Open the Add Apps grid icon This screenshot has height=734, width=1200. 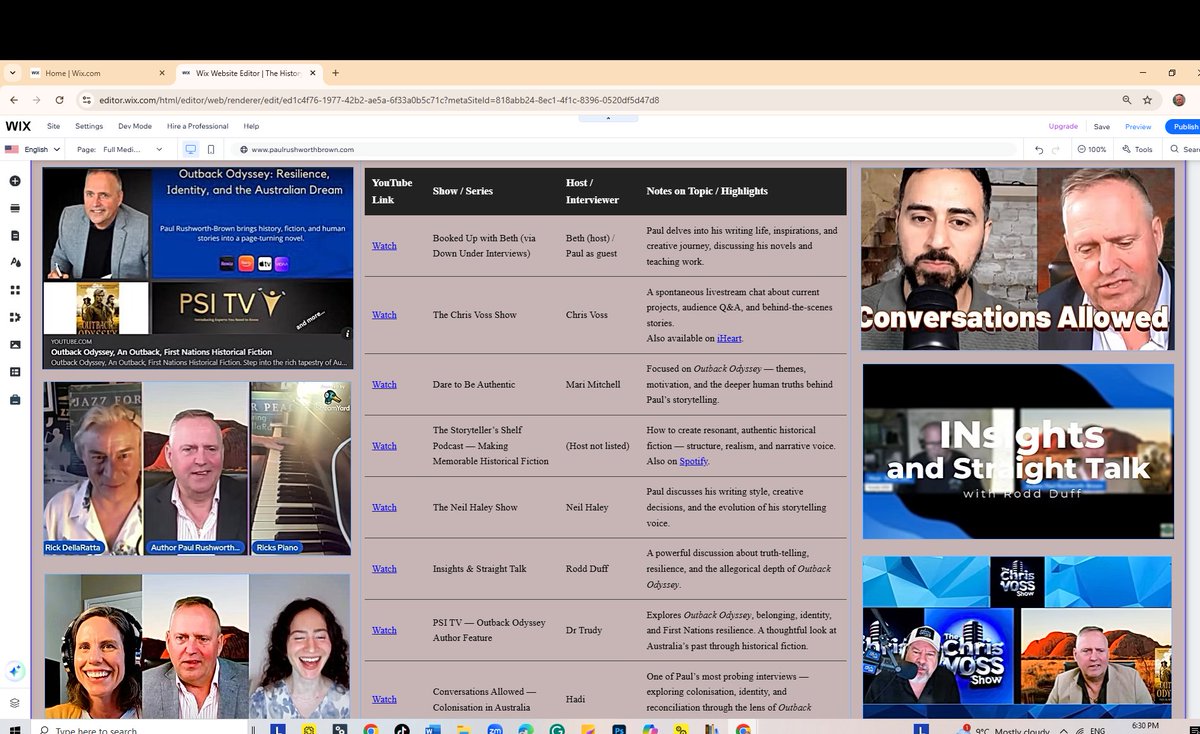[x=15, y=290]
